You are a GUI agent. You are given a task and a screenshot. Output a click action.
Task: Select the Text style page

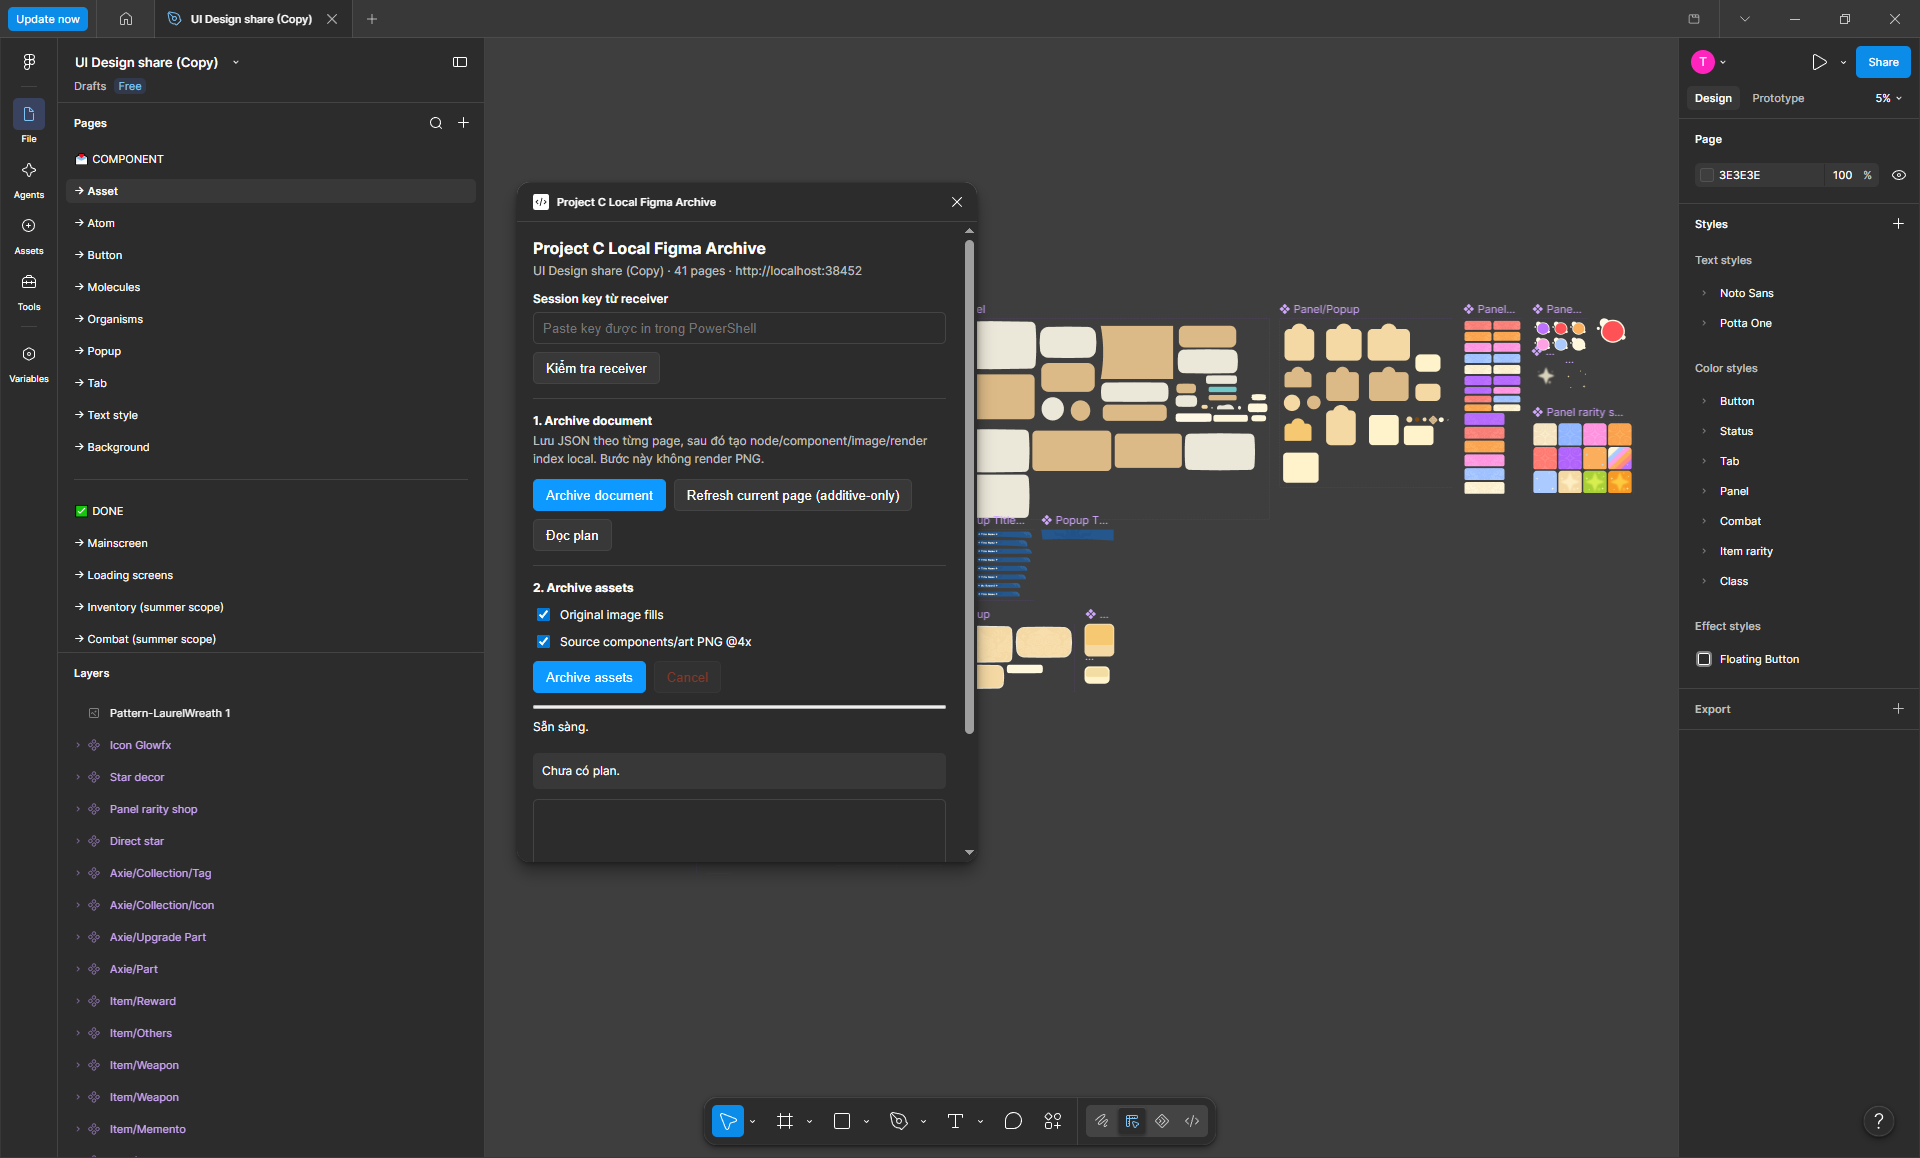[x=271, y=415]
